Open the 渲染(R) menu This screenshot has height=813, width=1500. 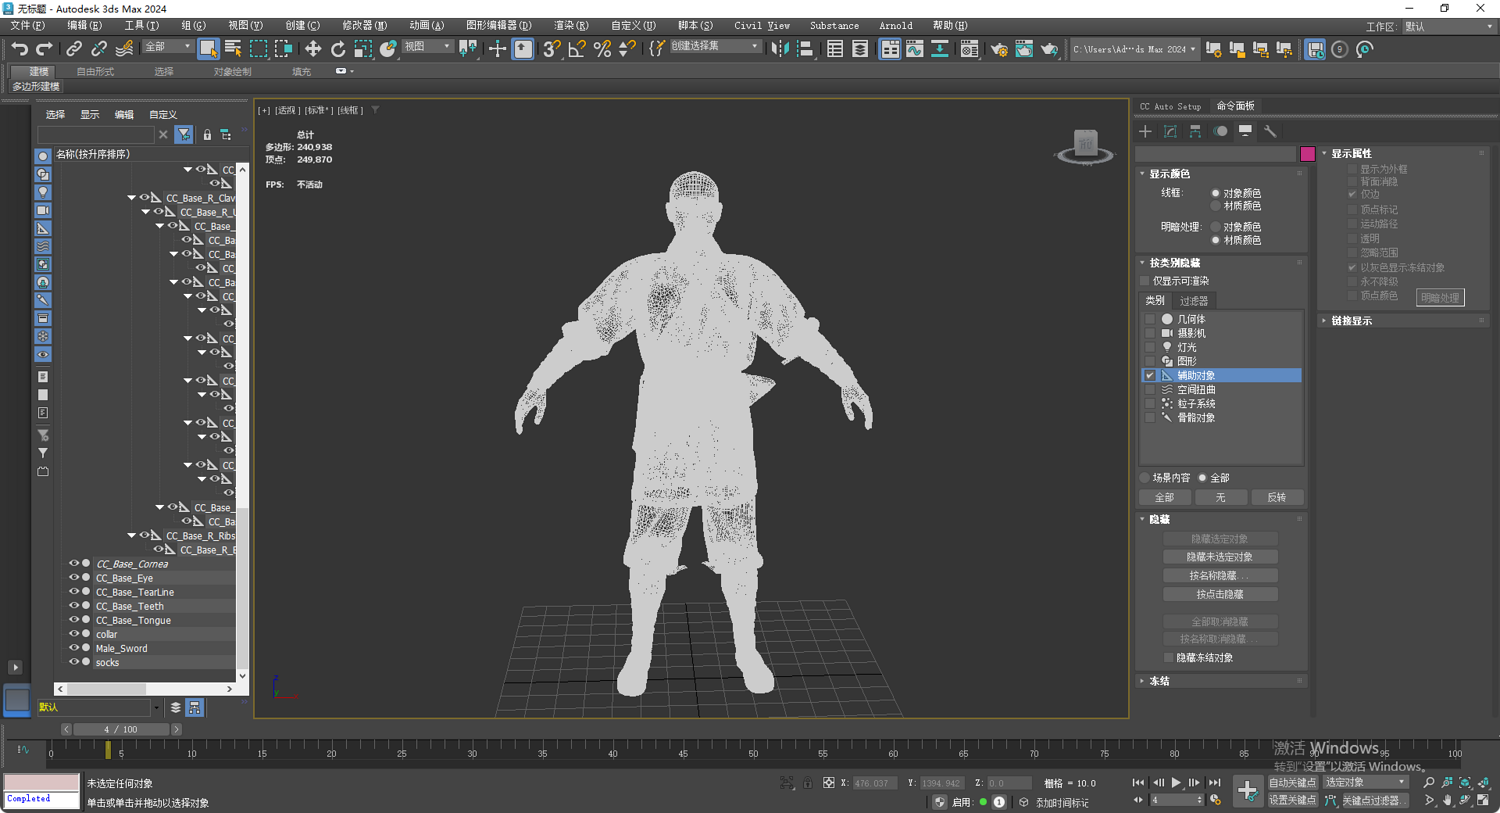click(x=571, y=26)
